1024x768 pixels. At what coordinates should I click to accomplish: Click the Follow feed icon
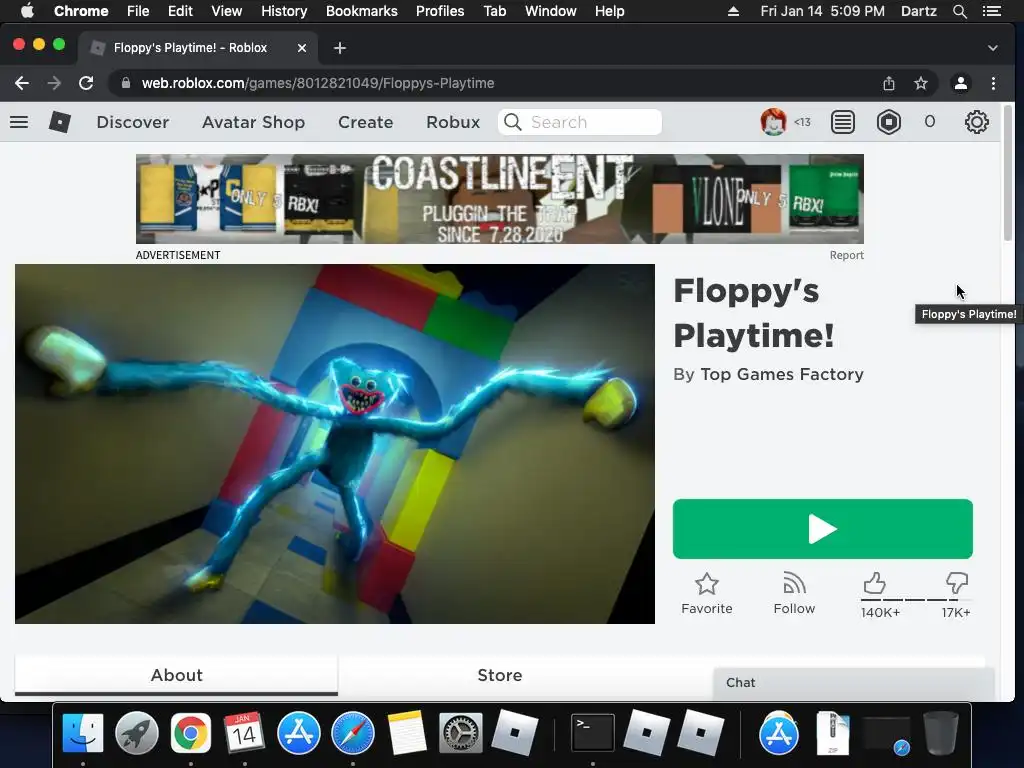(x=794, y=583)
